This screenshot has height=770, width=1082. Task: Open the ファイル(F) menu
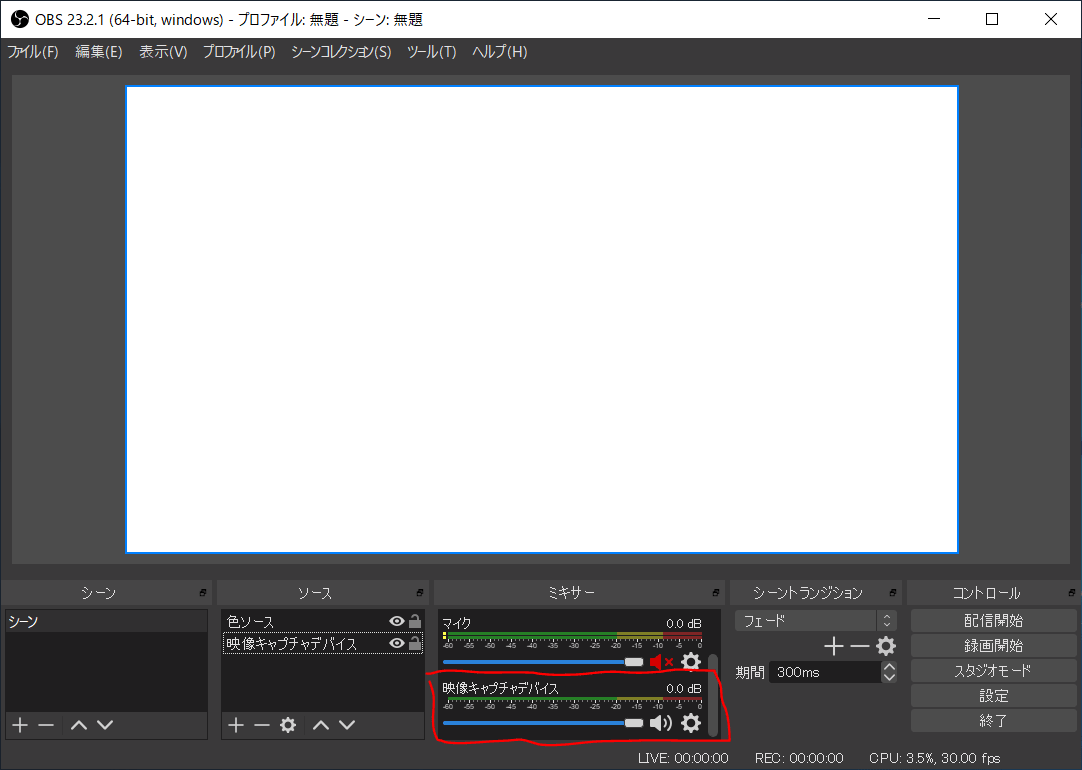point(33,52)
